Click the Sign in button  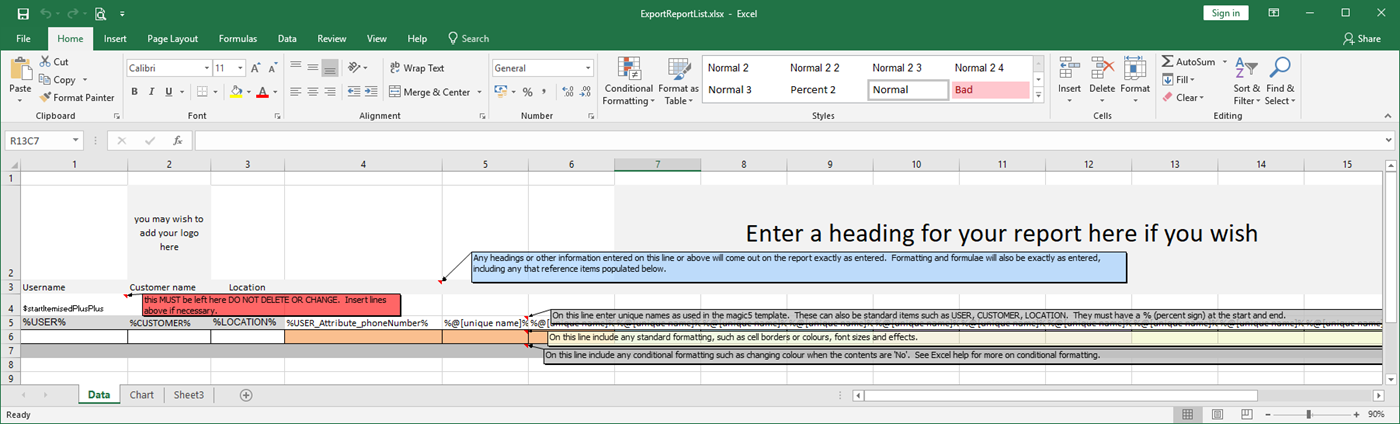1225,13
